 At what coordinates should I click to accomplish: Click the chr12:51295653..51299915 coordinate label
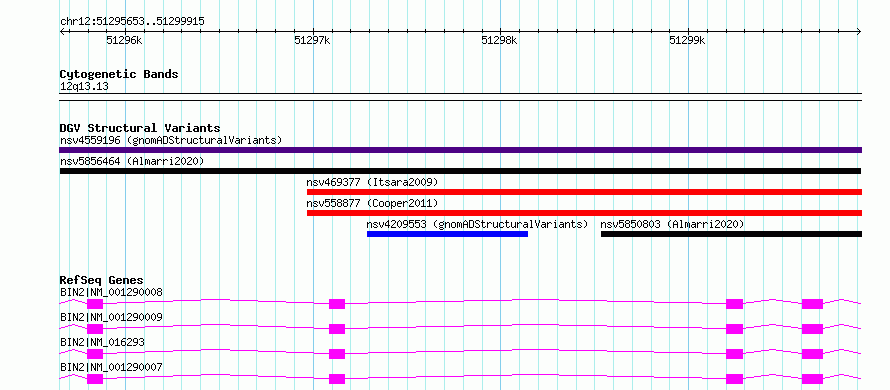(132, 22)
